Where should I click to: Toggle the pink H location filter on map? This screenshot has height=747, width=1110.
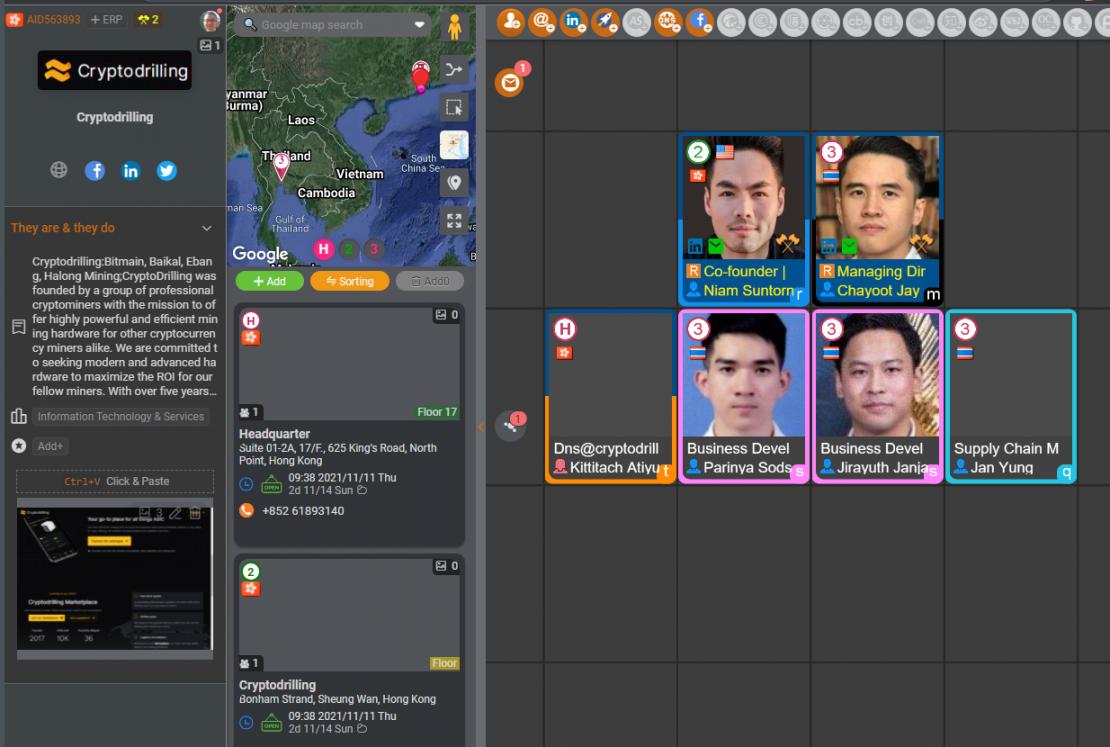(323, 250)
